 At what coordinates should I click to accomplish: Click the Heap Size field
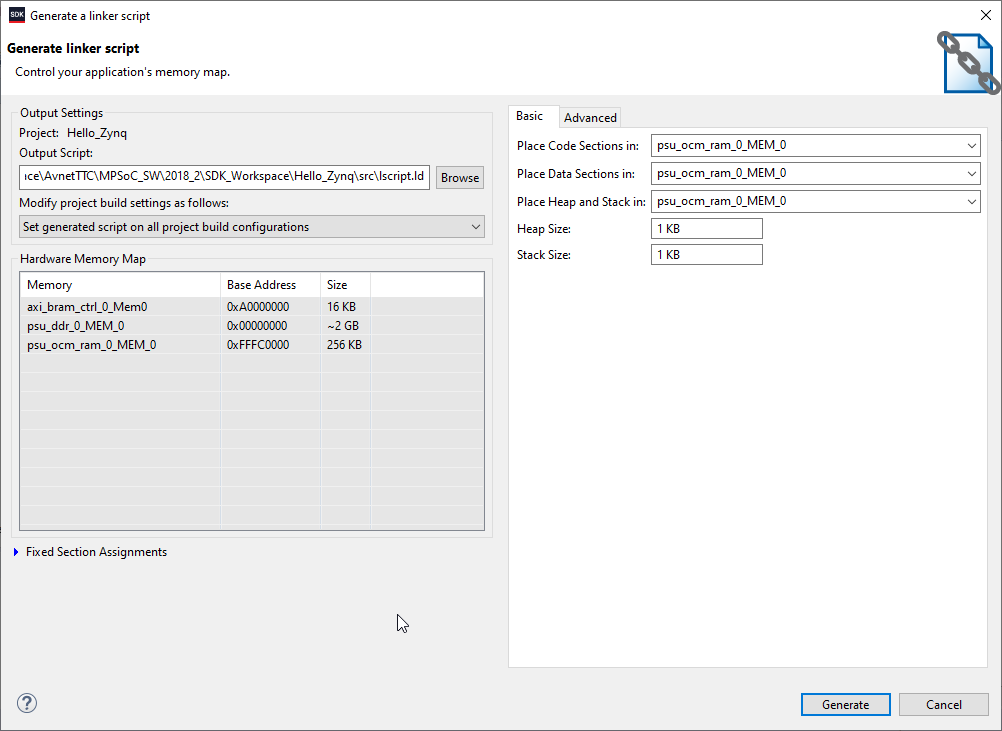tap(706, 229)
